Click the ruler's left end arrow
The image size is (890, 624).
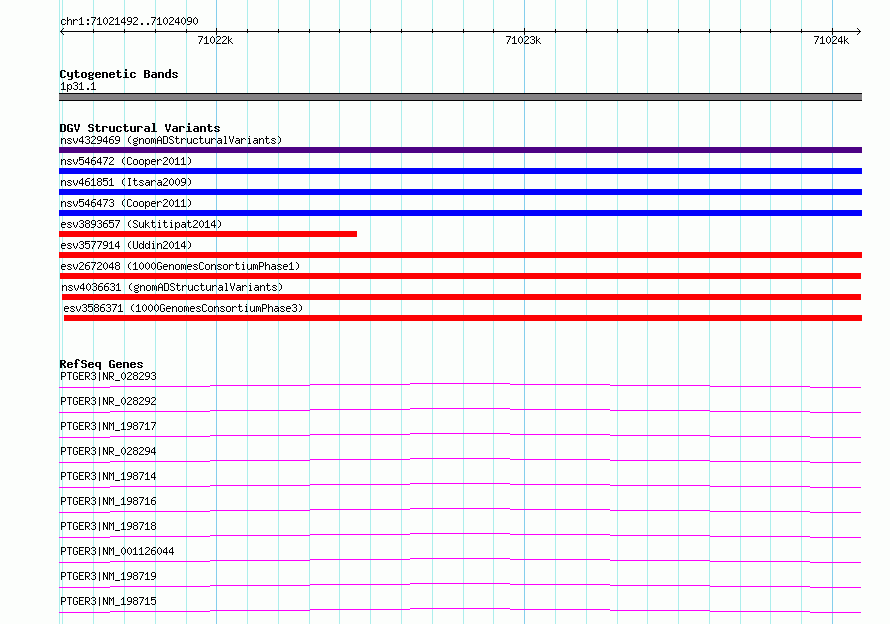click(x=62, y=31)
